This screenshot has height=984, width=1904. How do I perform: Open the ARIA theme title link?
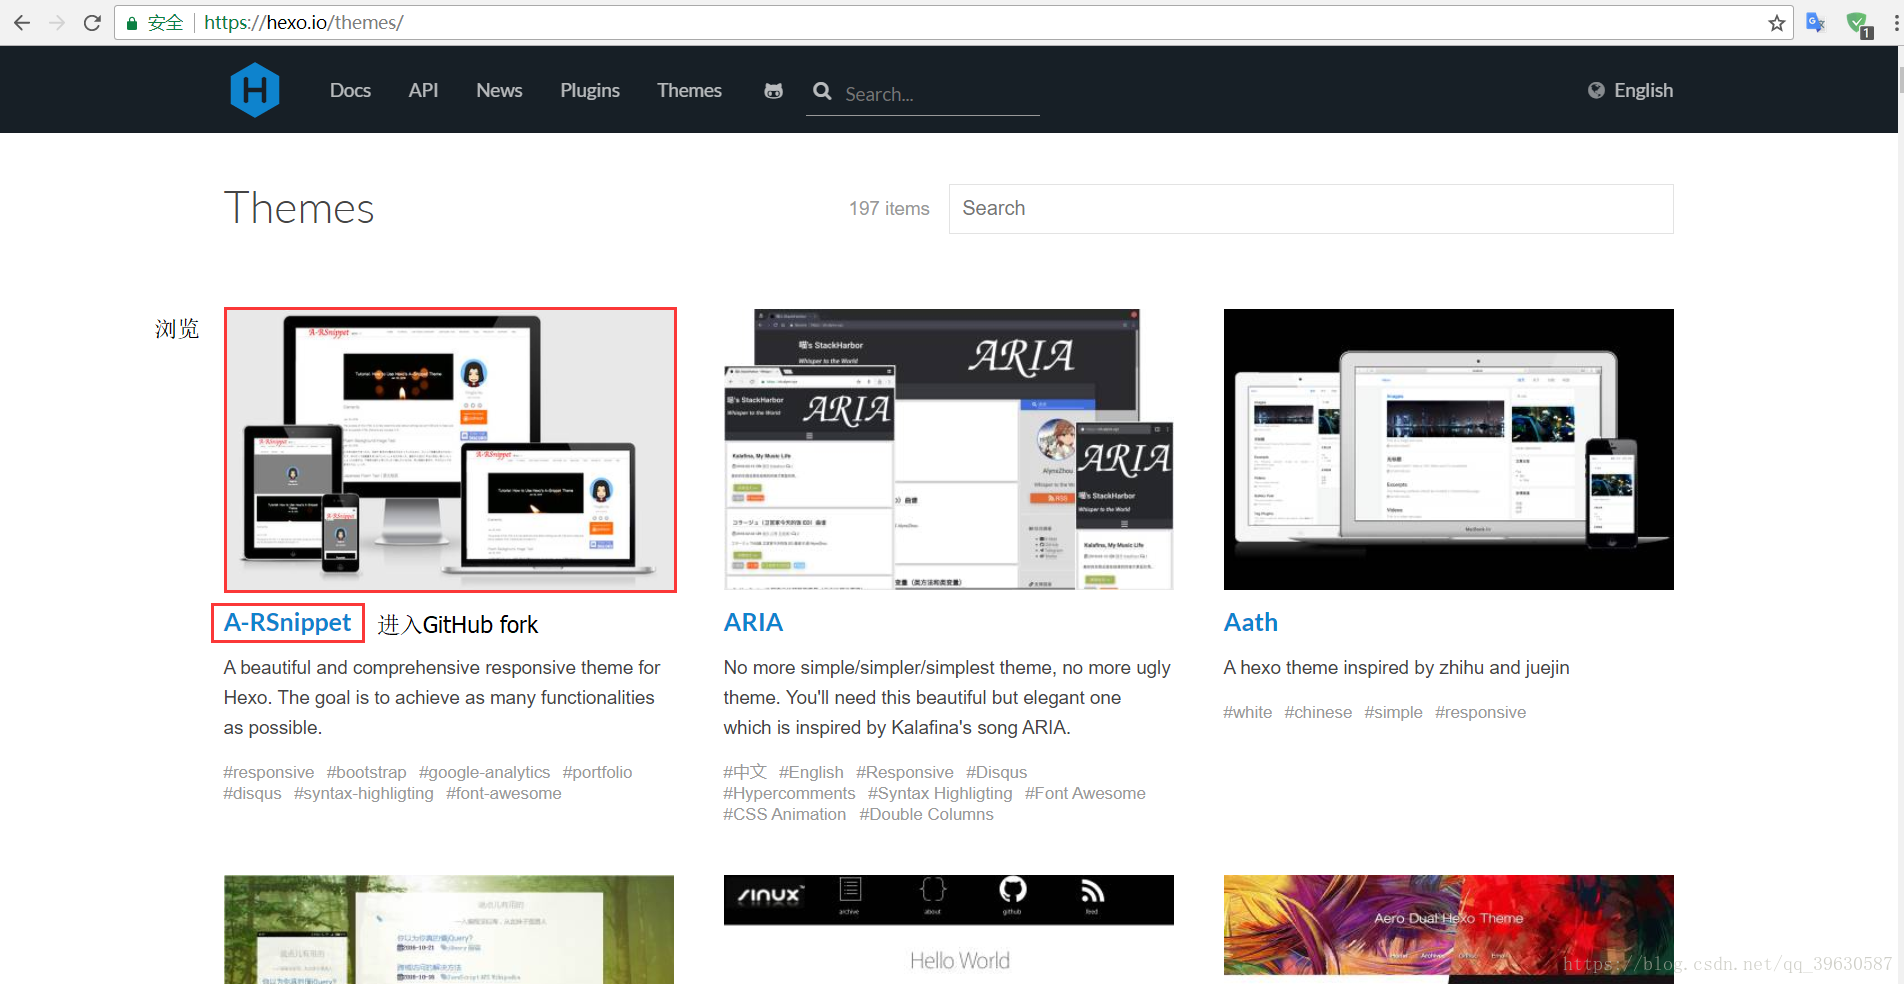point(753,623)
